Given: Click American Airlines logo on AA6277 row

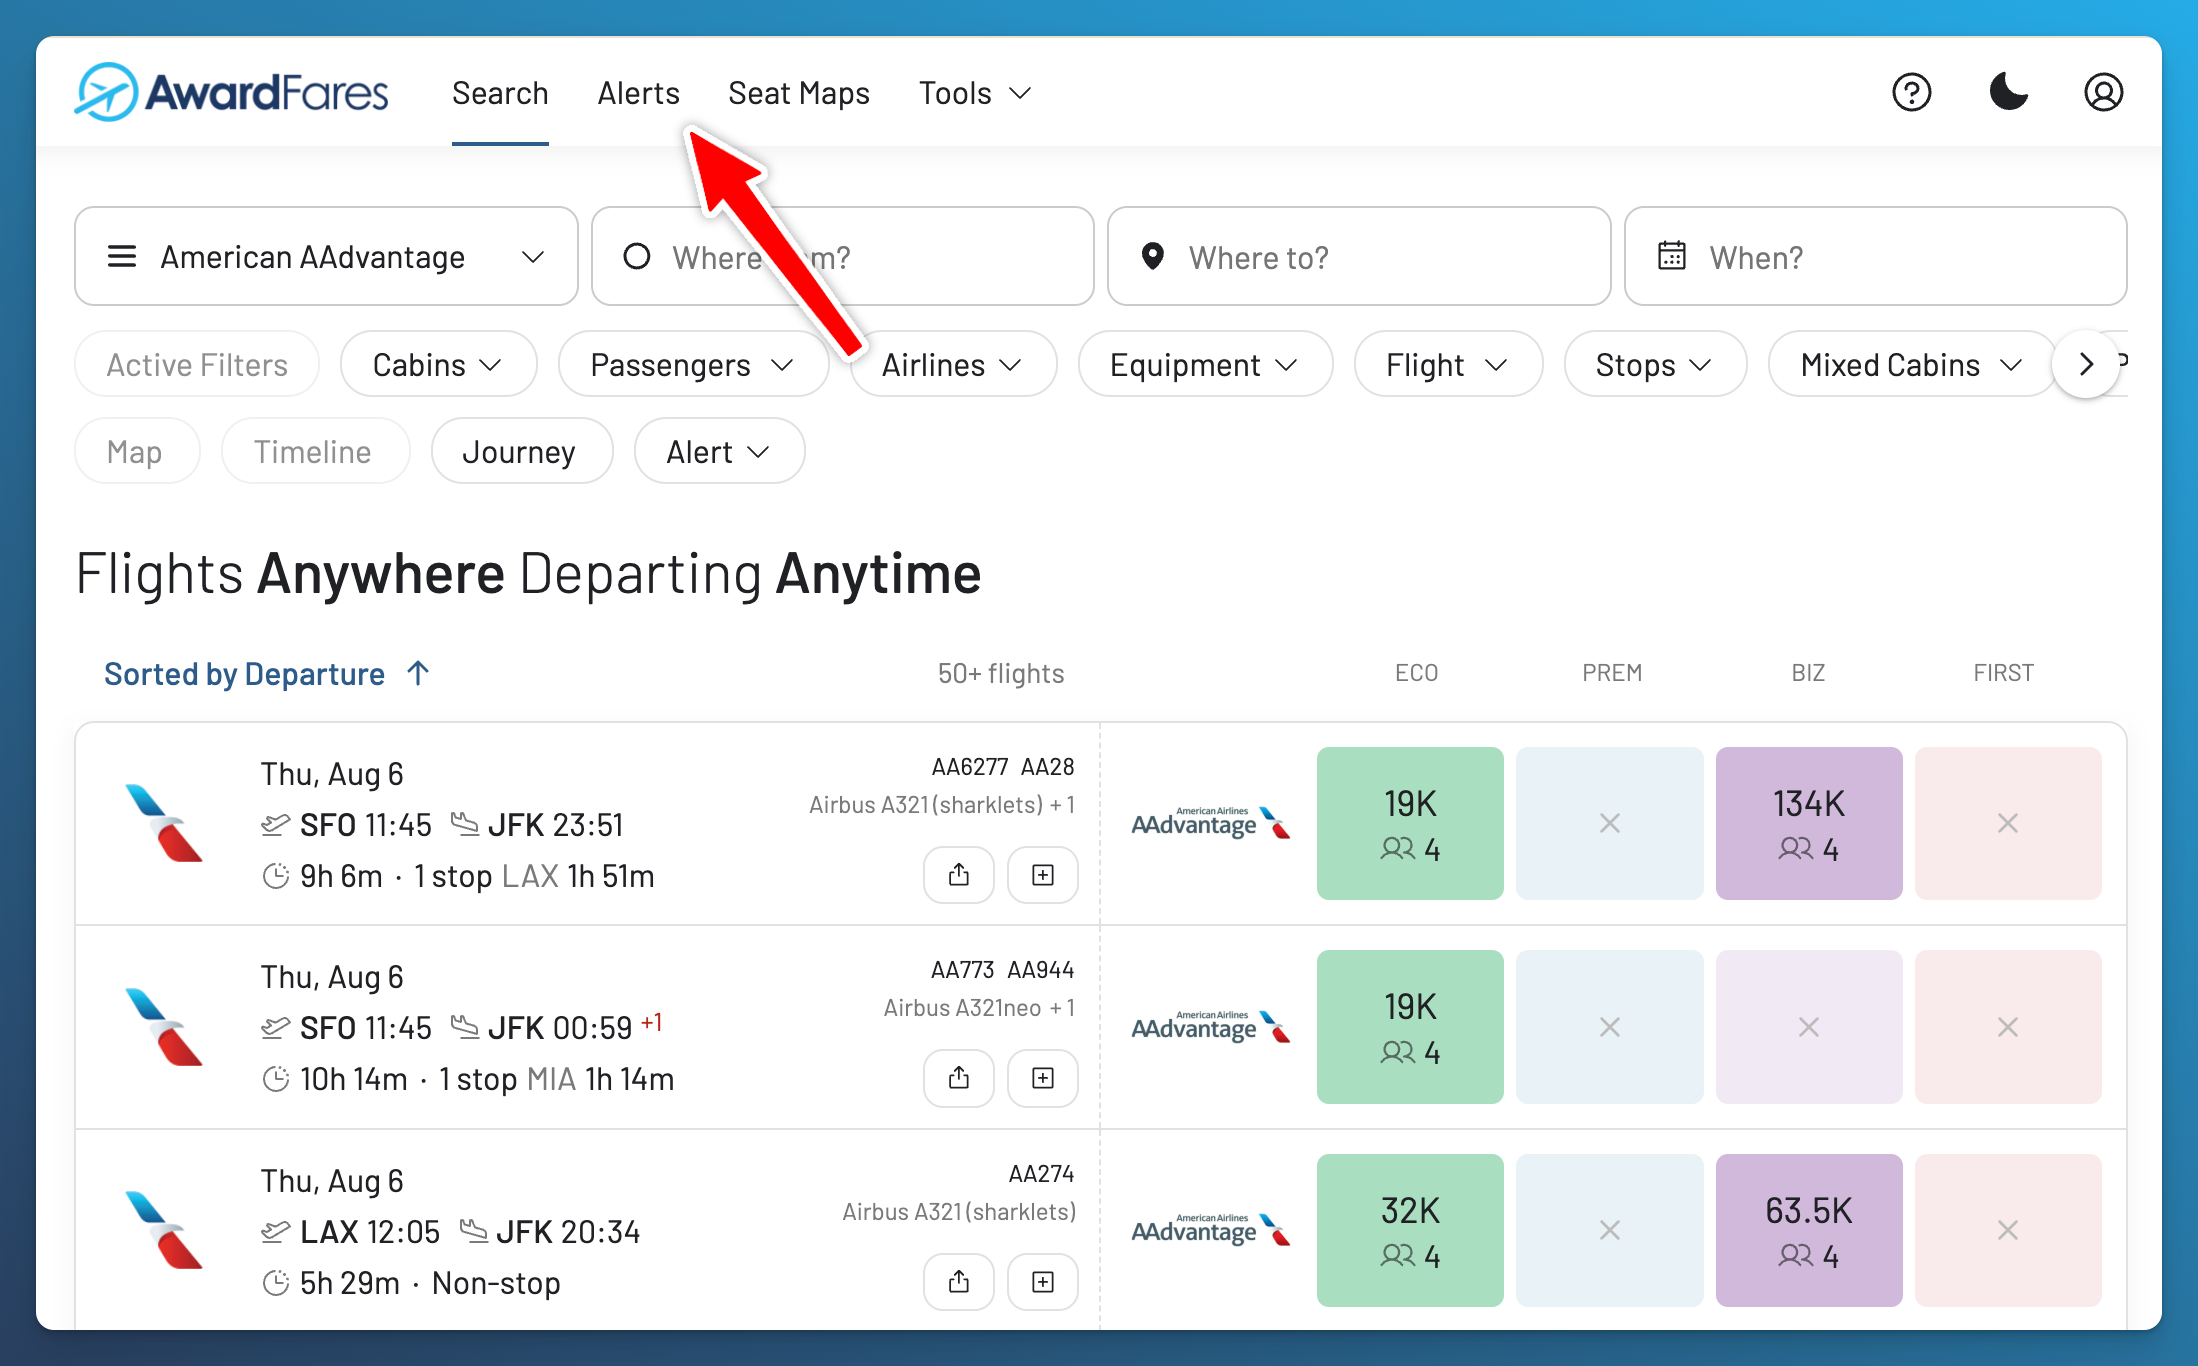Looking at the screenshot, I should click(x=164, y=823).
